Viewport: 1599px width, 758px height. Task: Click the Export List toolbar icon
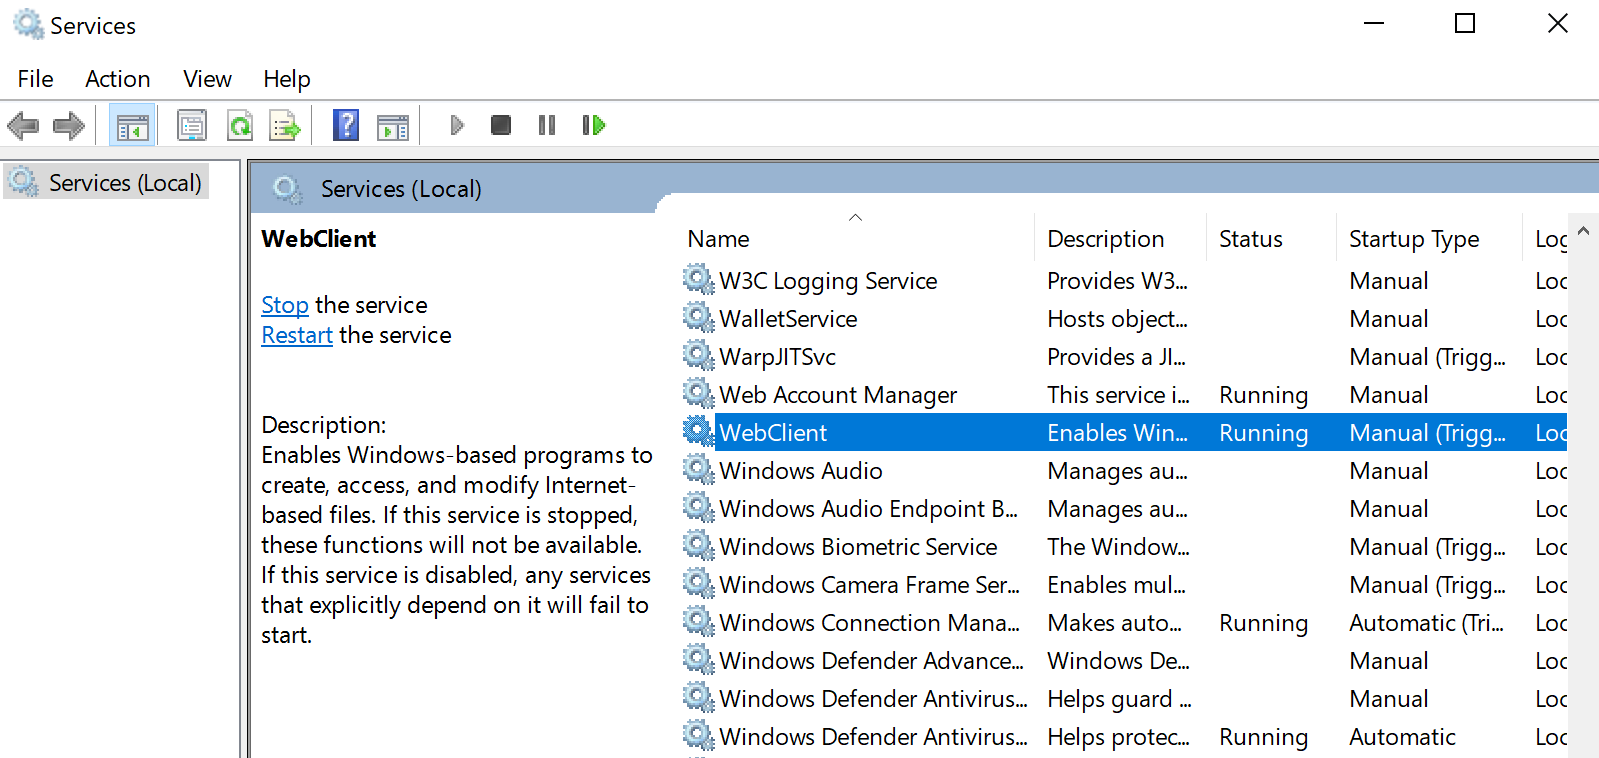click(x=285, y=126)
